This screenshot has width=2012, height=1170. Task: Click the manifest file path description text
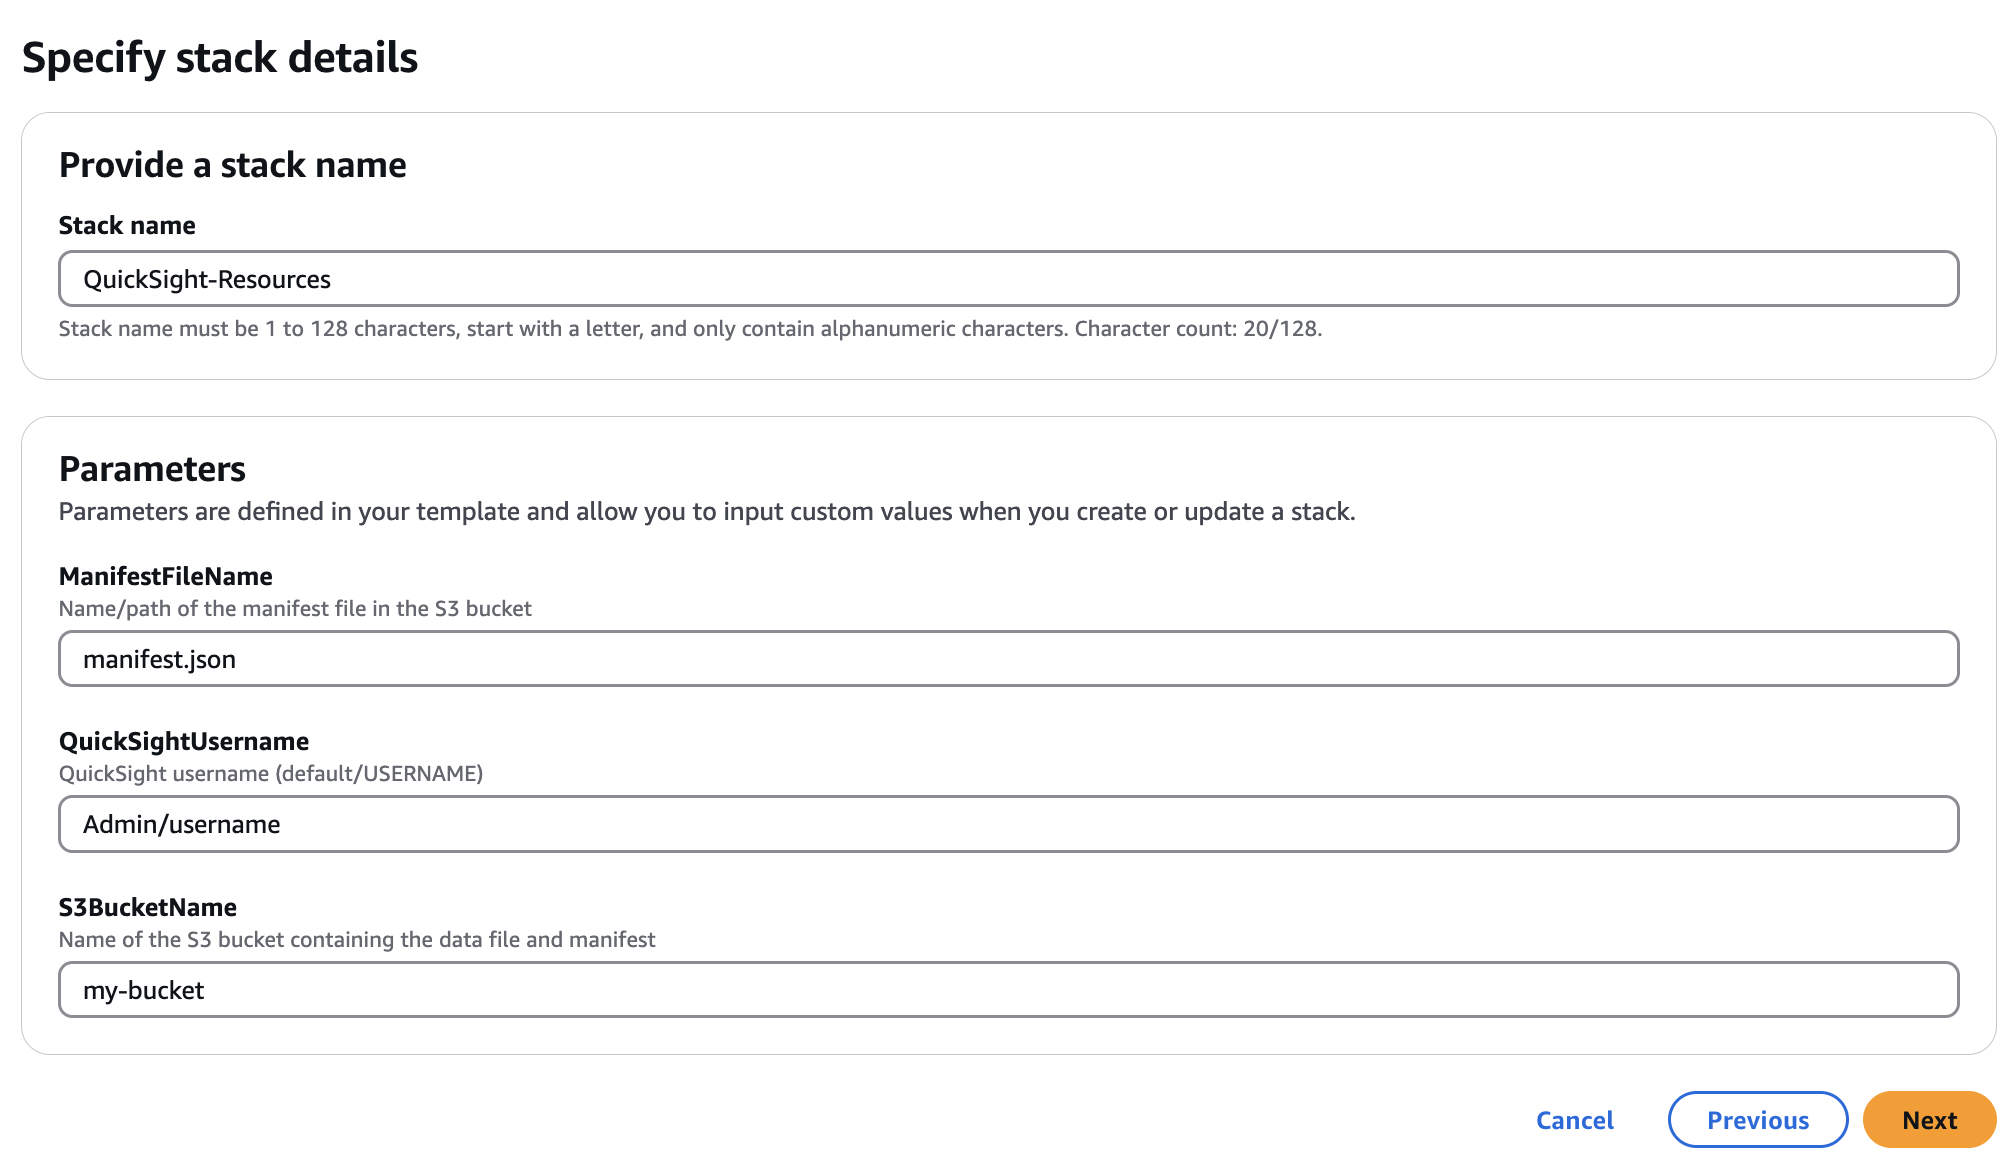click(295, 609)
